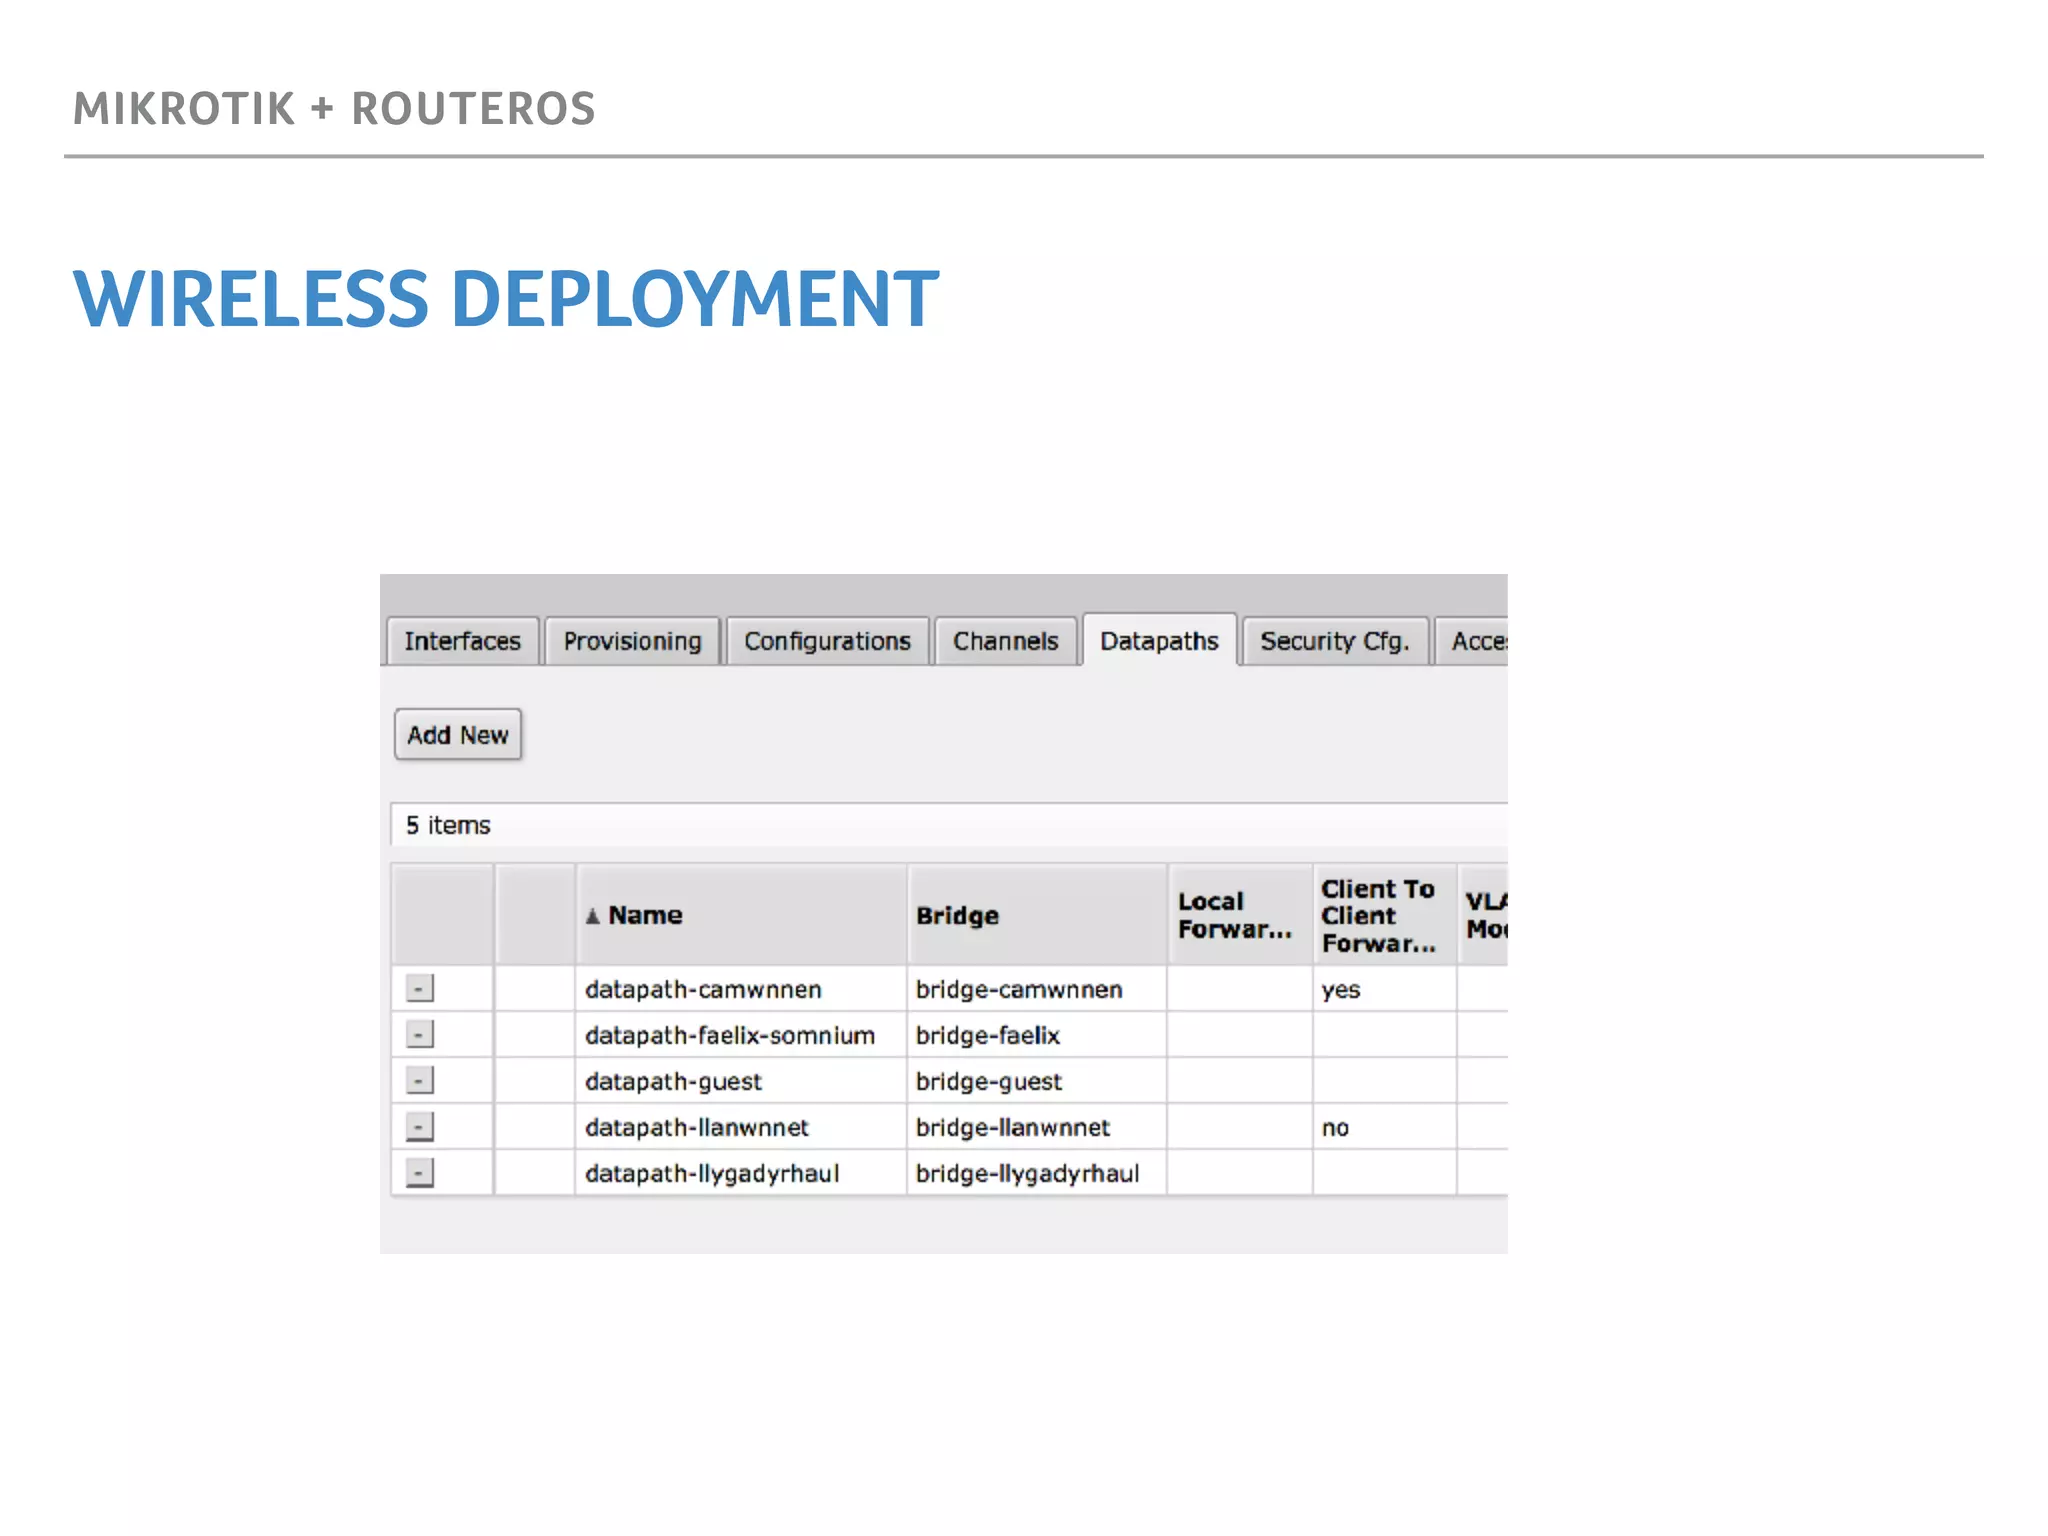Click the bridge-llanwnnet cell
Screen dimensions: 2048x1536
(1037, 1127)
